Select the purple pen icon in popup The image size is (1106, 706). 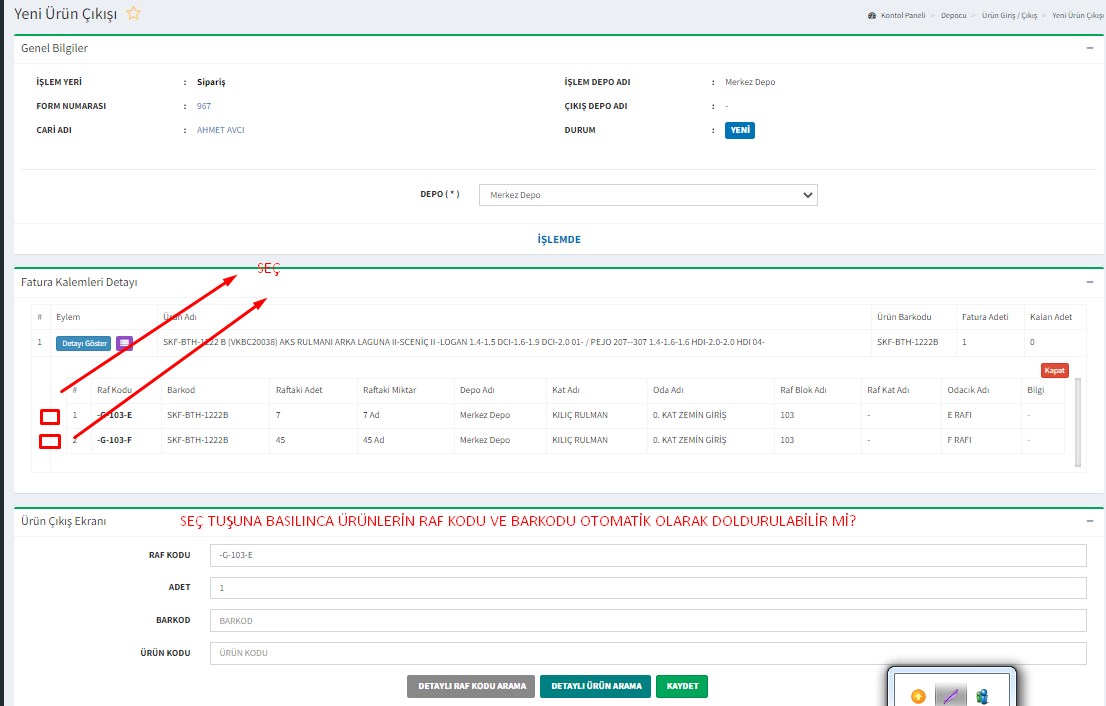pos(950,696)
